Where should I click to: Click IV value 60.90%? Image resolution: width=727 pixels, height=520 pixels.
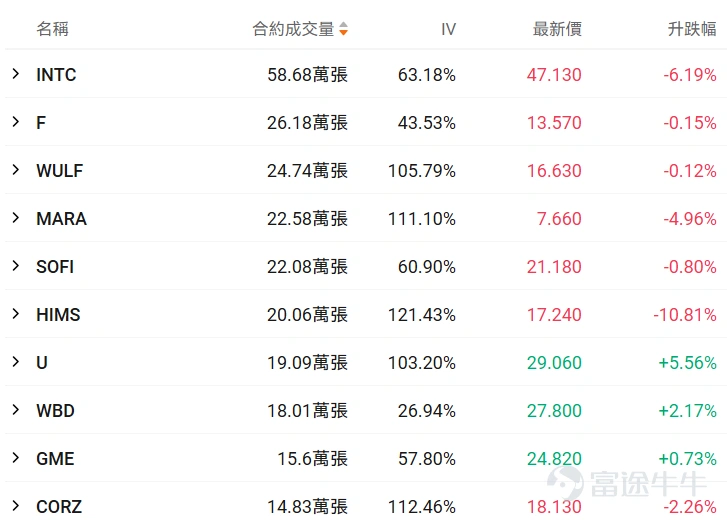coord(427,266)
